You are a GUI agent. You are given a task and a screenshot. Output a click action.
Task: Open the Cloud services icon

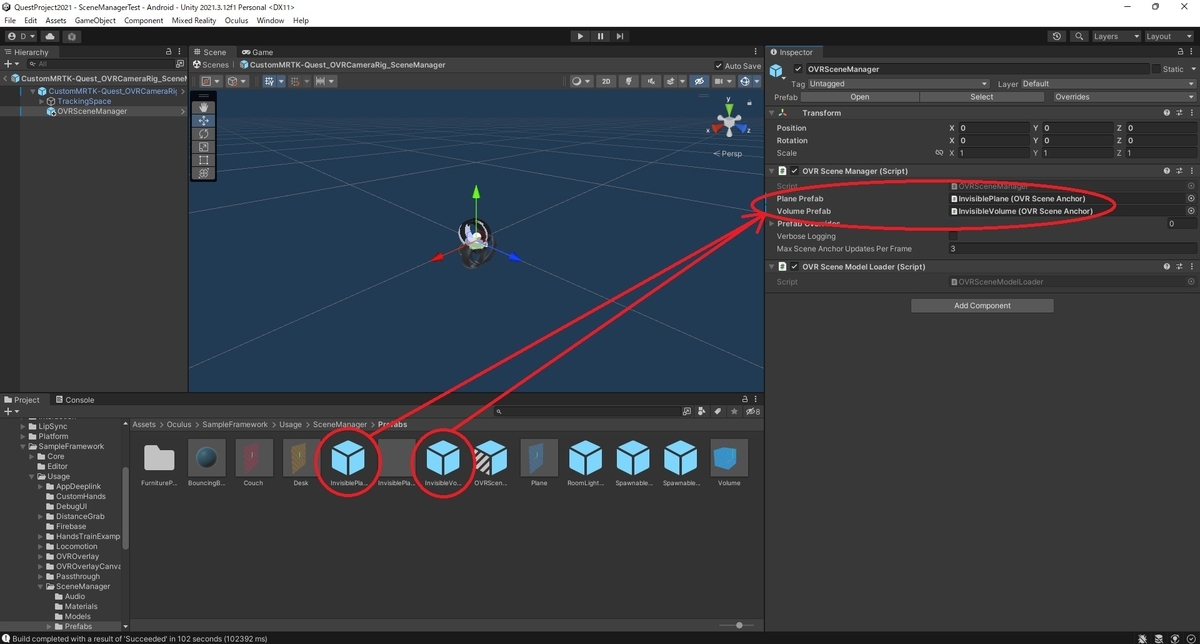50,36
